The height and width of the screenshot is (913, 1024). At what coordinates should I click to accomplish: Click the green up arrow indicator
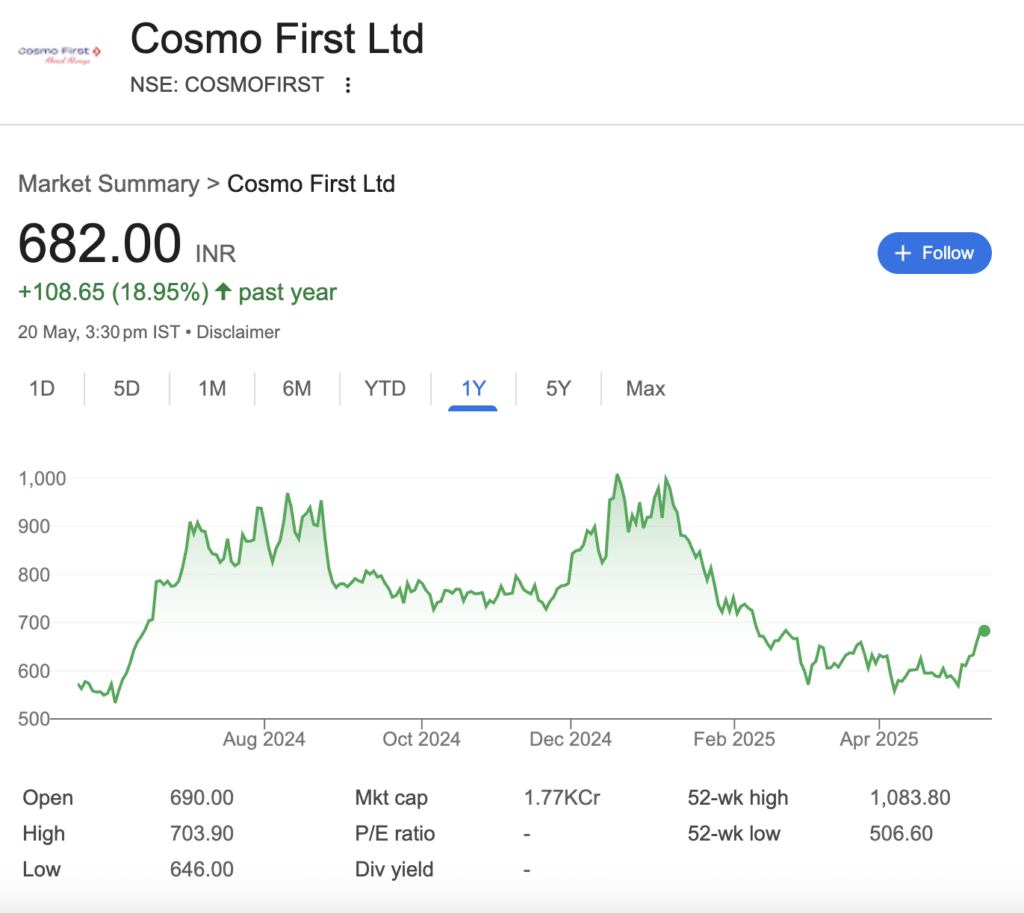click(x=223, y=292)
